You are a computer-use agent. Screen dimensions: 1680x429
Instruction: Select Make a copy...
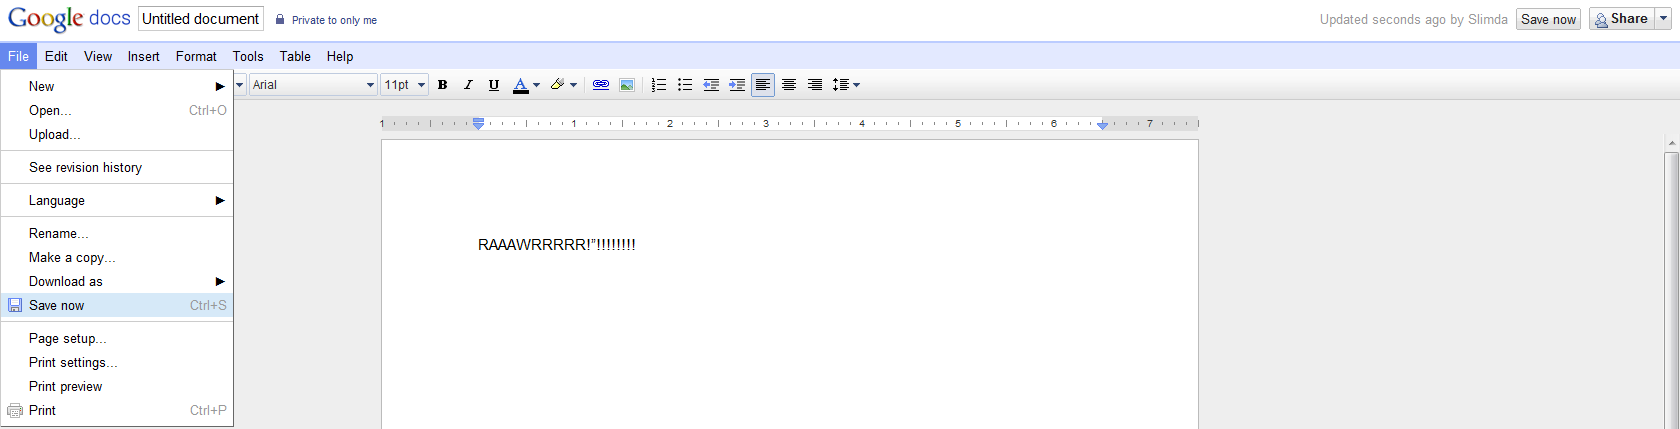pos(117,257)
